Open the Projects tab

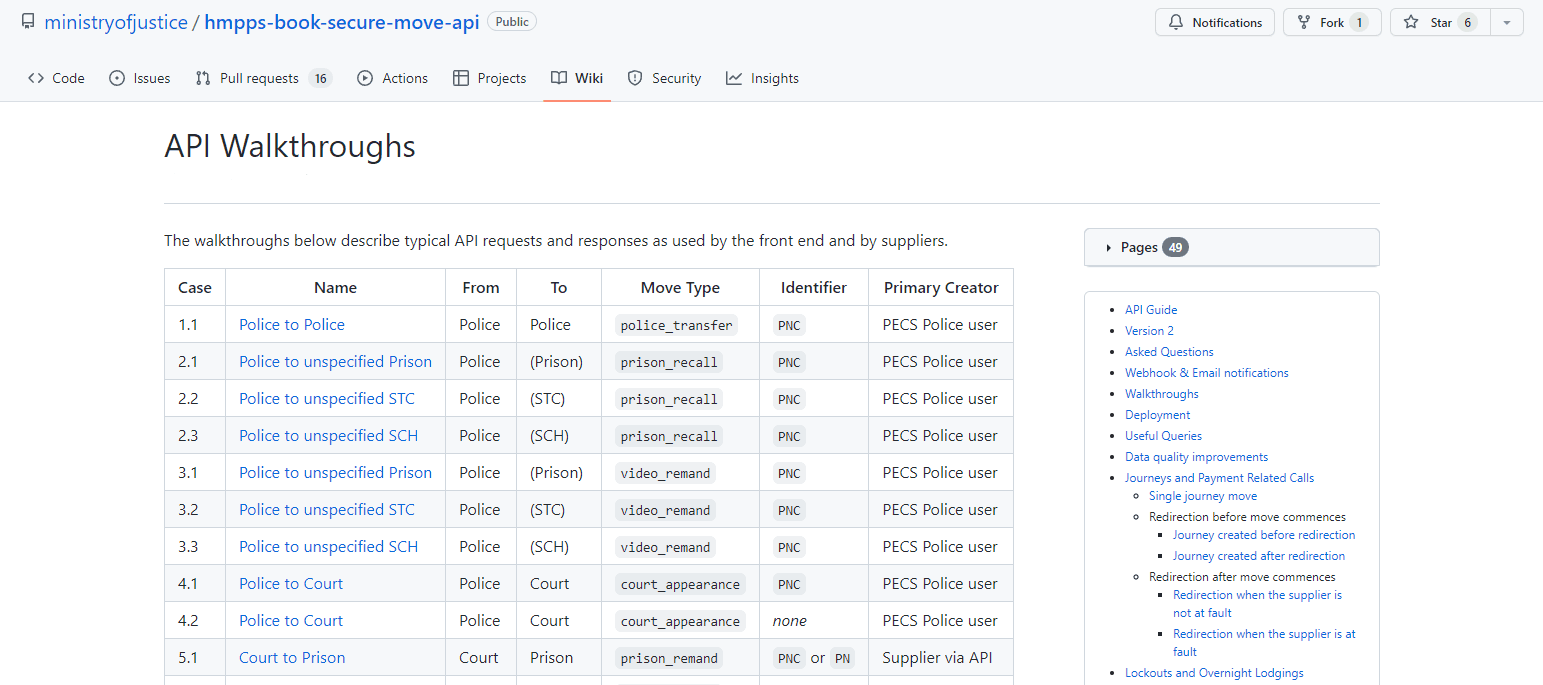(489, 78)
